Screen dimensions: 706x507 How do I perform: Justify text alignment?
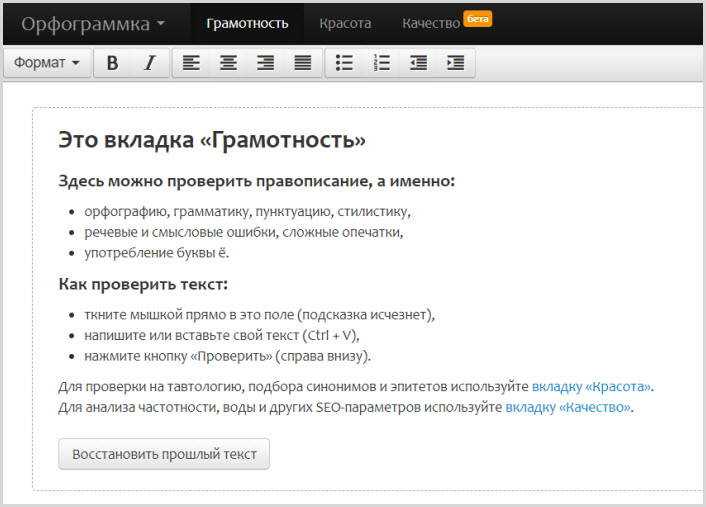click(303, 63)
